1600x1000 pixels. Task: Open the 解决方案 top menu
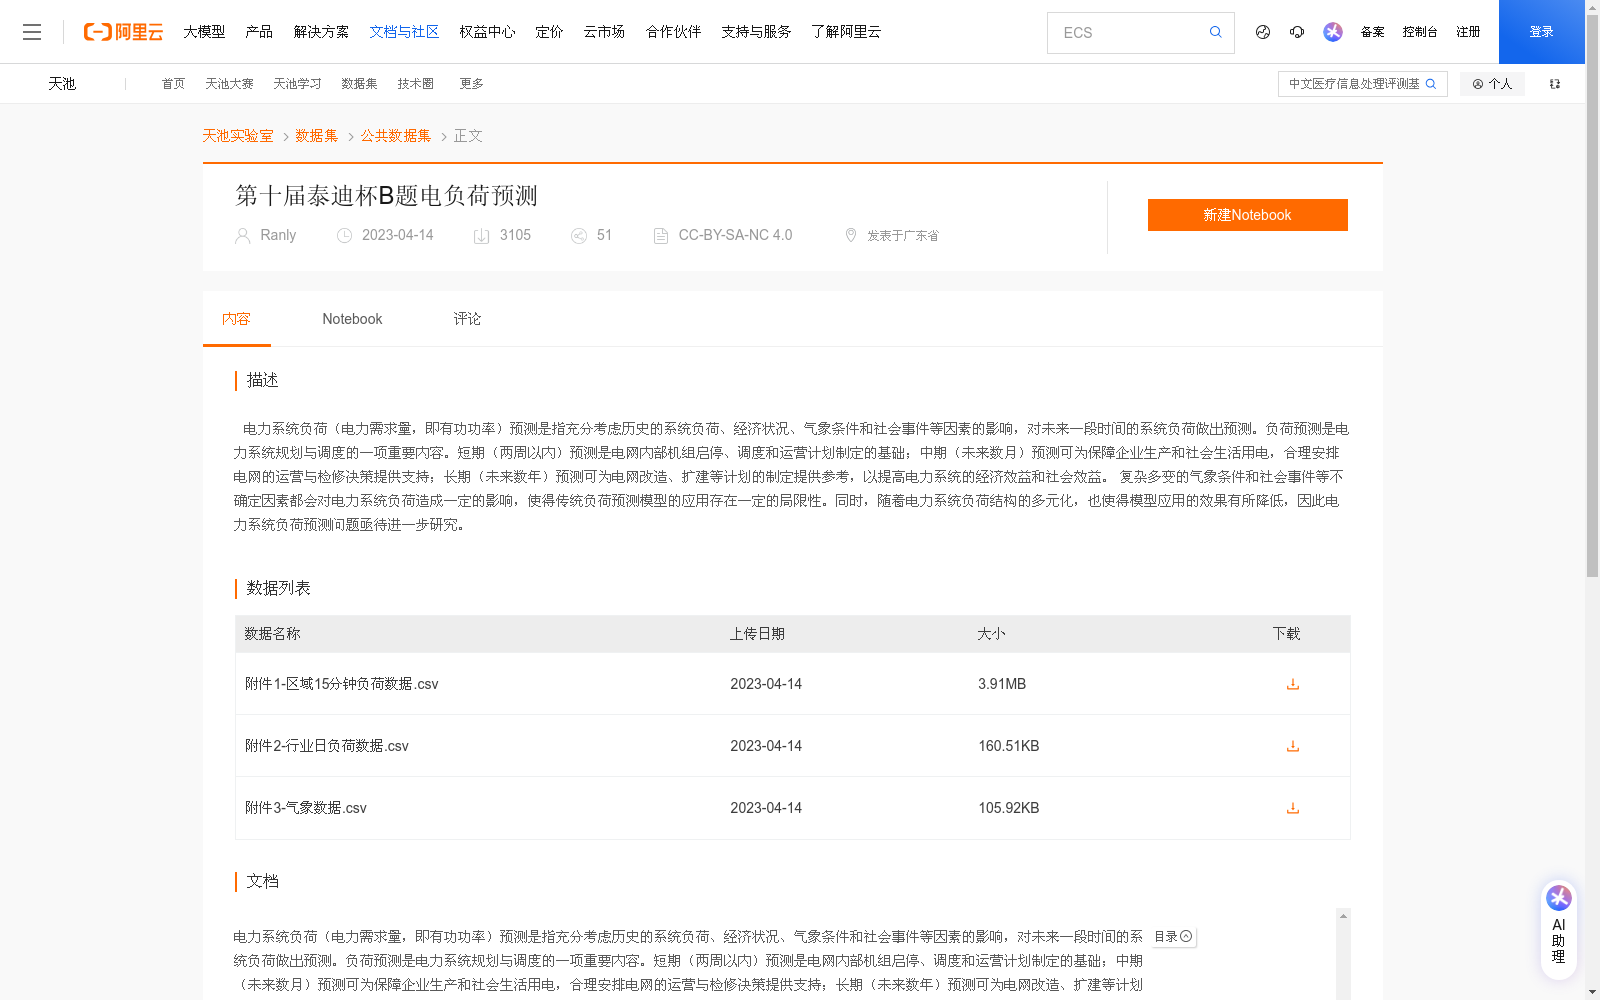click(321, 32)
